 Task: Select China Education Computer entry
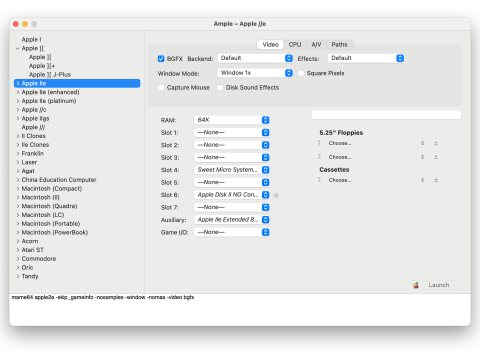[x=59, y=180]
